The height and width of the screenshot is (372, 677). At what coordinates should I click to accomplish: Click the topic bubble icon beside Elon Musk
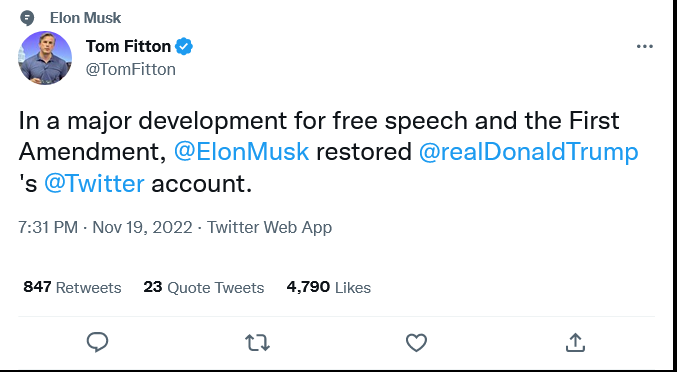point(27,18)
